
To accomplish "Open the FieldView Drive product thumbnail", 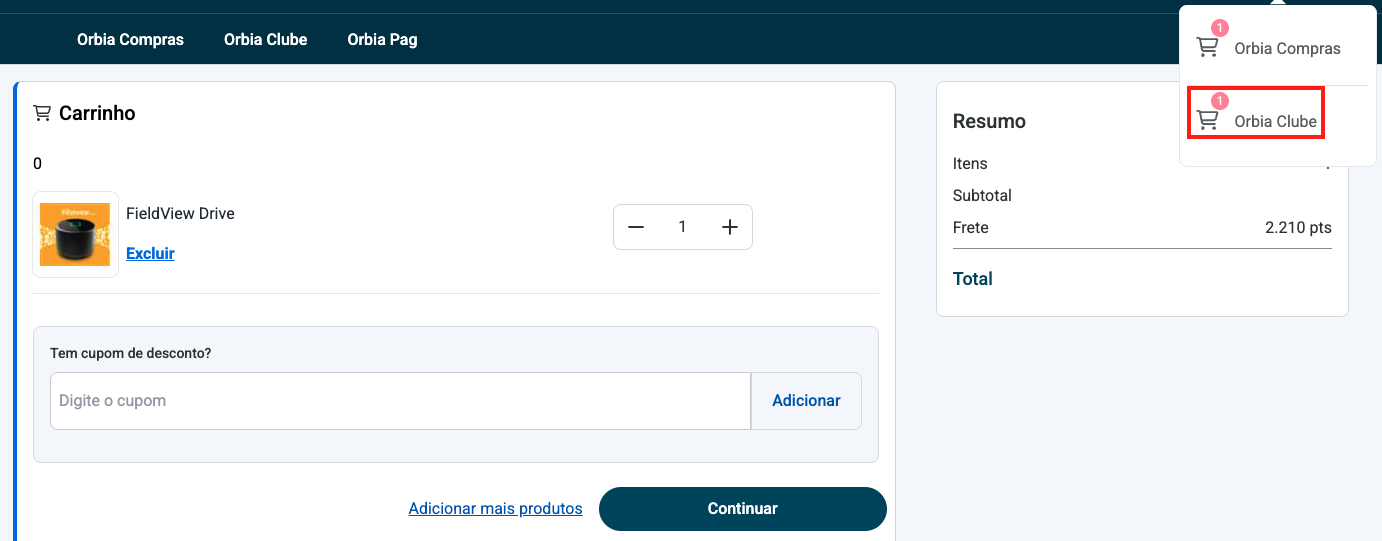I will click(76, 234).
